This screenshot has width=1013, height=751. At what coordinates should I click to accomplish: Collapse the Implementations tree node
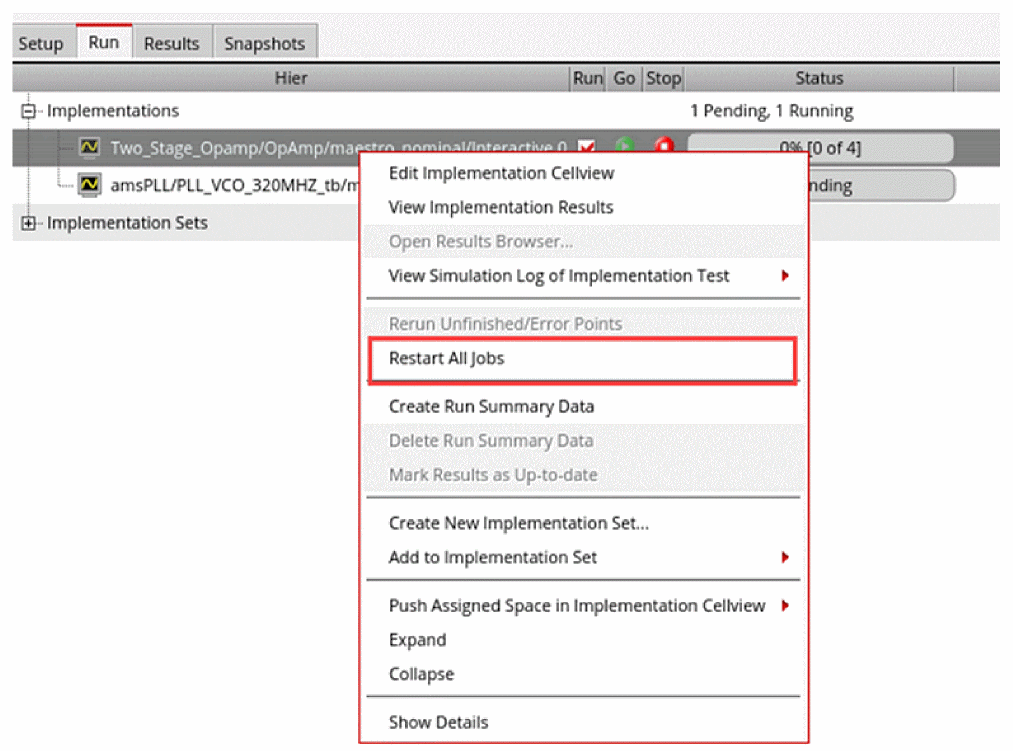pos(28,111)
